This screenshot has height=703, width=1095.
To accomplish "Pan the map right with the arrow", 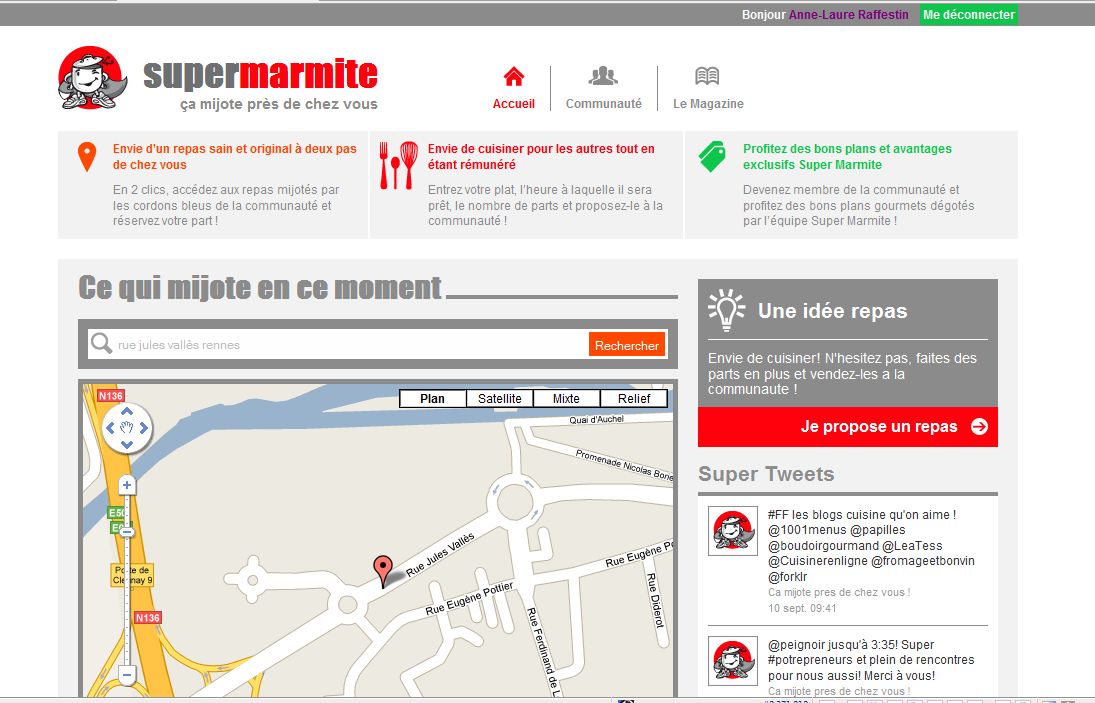I will click(143, 428).
